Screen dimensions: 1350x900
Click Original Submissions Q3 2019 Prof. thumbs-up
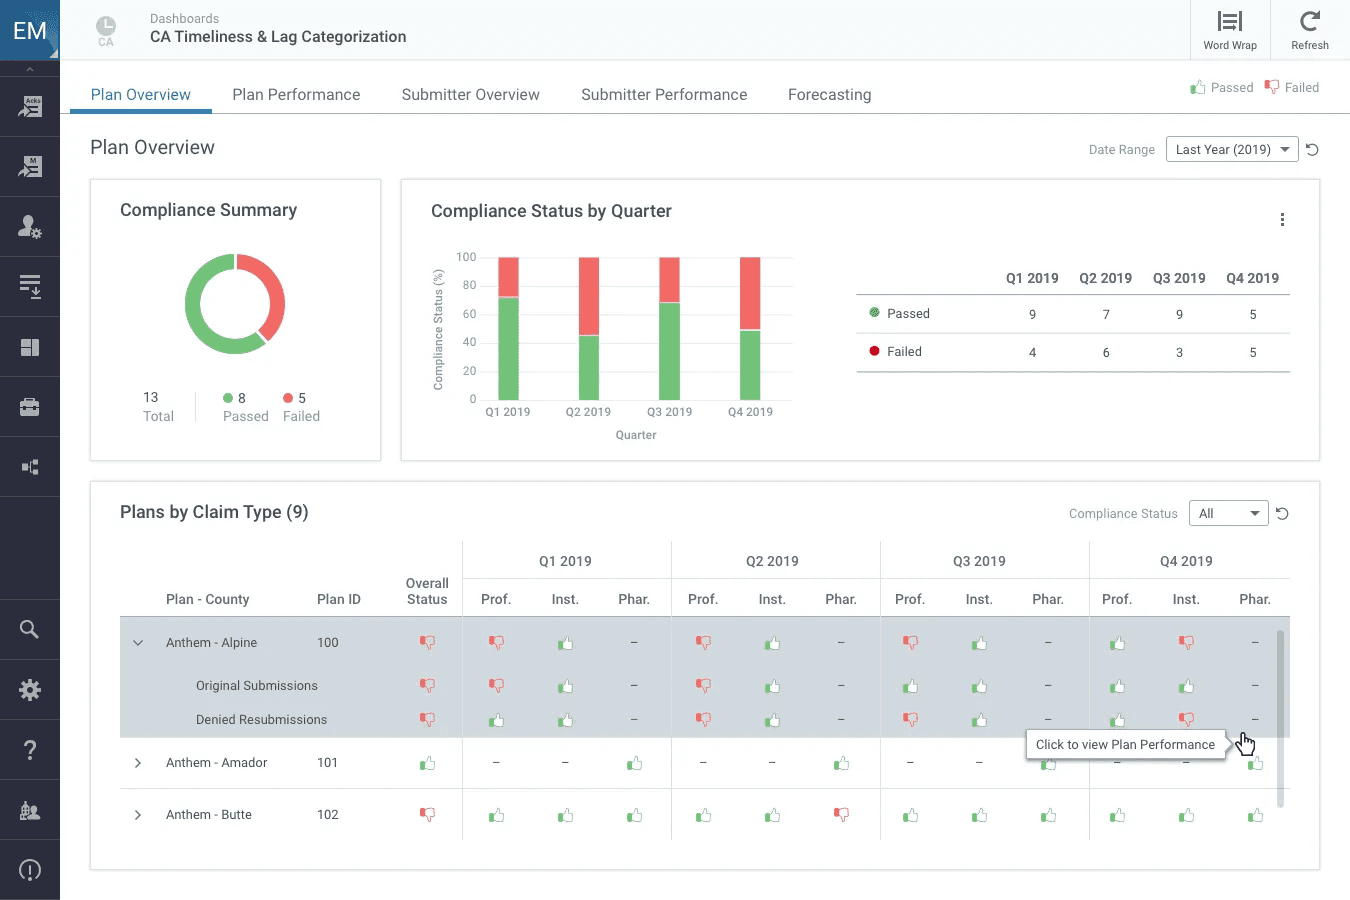click(910, 686)
